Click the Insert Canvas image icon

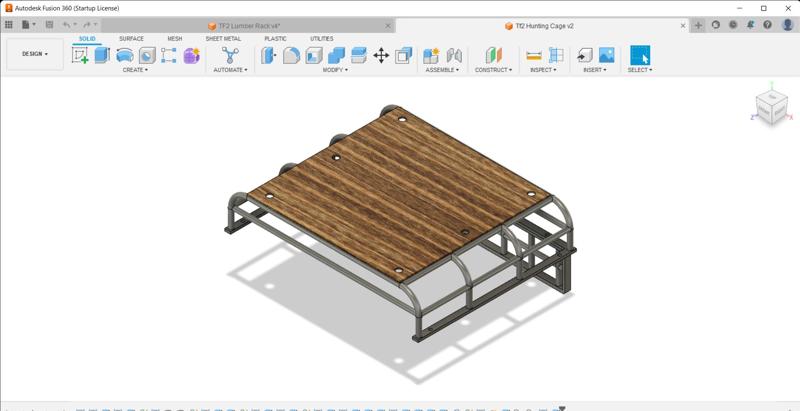(606, 56)
